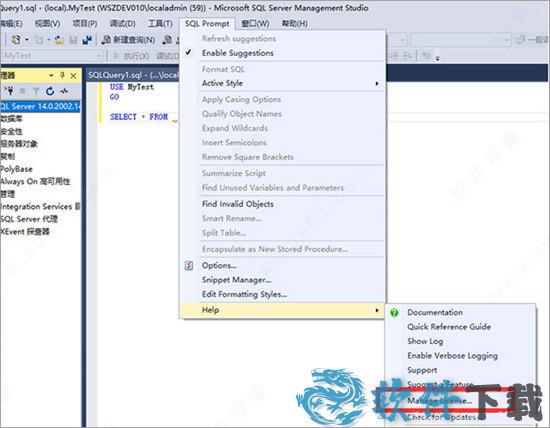Open Object Explorer window position dropdown arrow
The image size is (550, 428).
tap(51, 75)
